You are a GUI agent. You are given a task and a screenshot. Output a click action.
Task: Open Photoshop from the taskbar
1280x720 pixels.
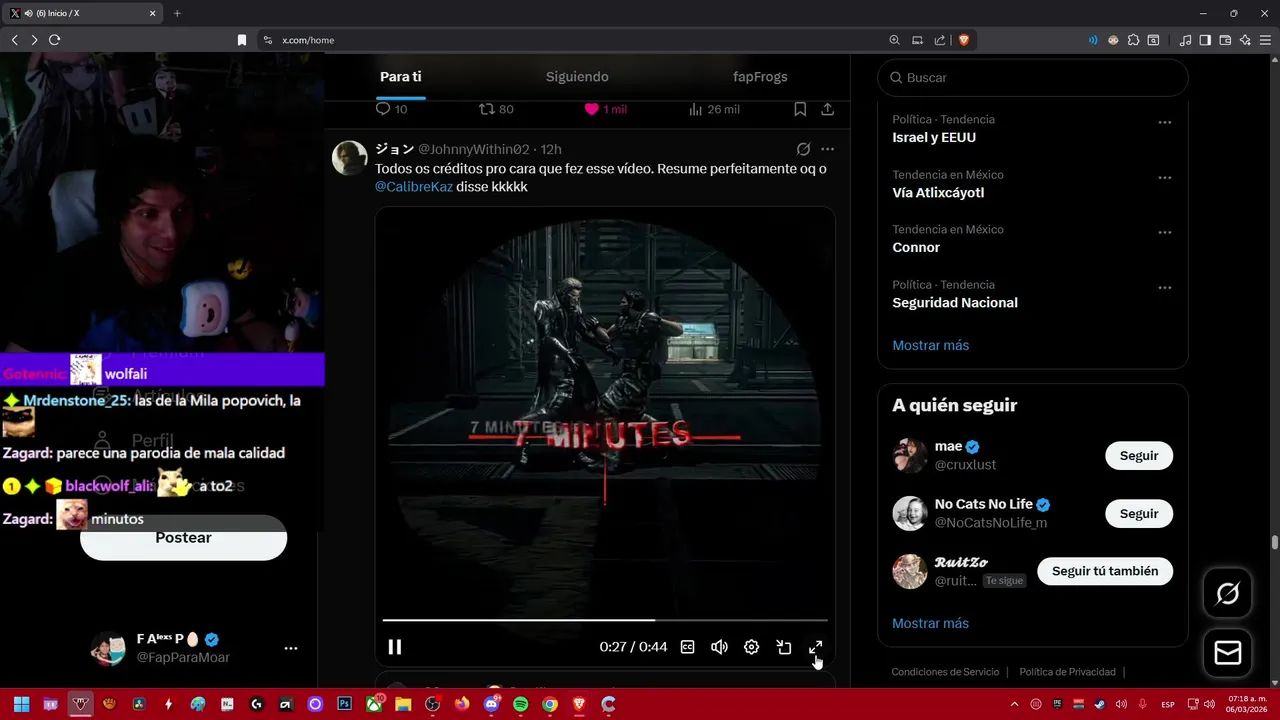point(345,704)
